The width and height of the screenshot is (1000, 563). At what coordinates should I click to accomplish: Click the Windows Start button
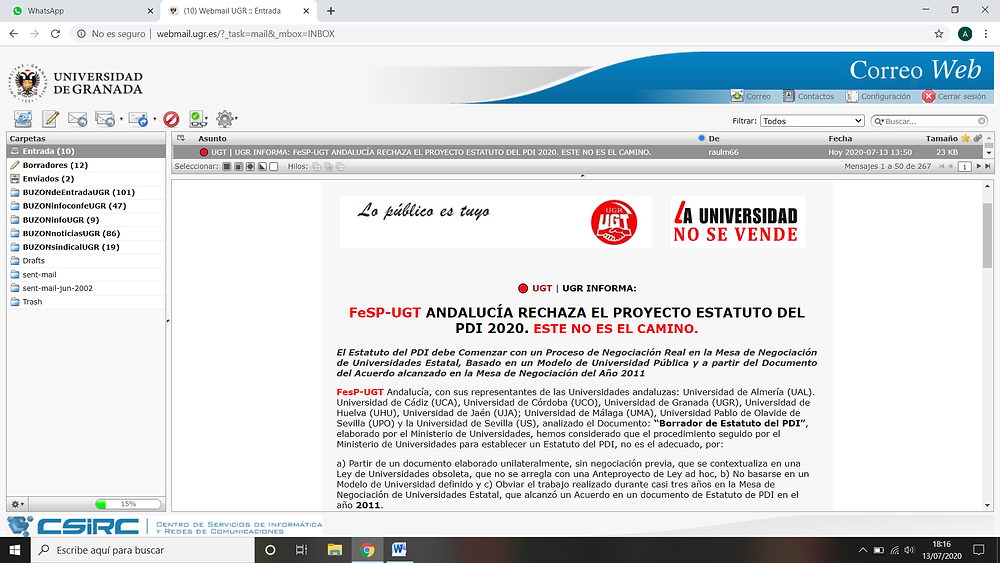15,550
